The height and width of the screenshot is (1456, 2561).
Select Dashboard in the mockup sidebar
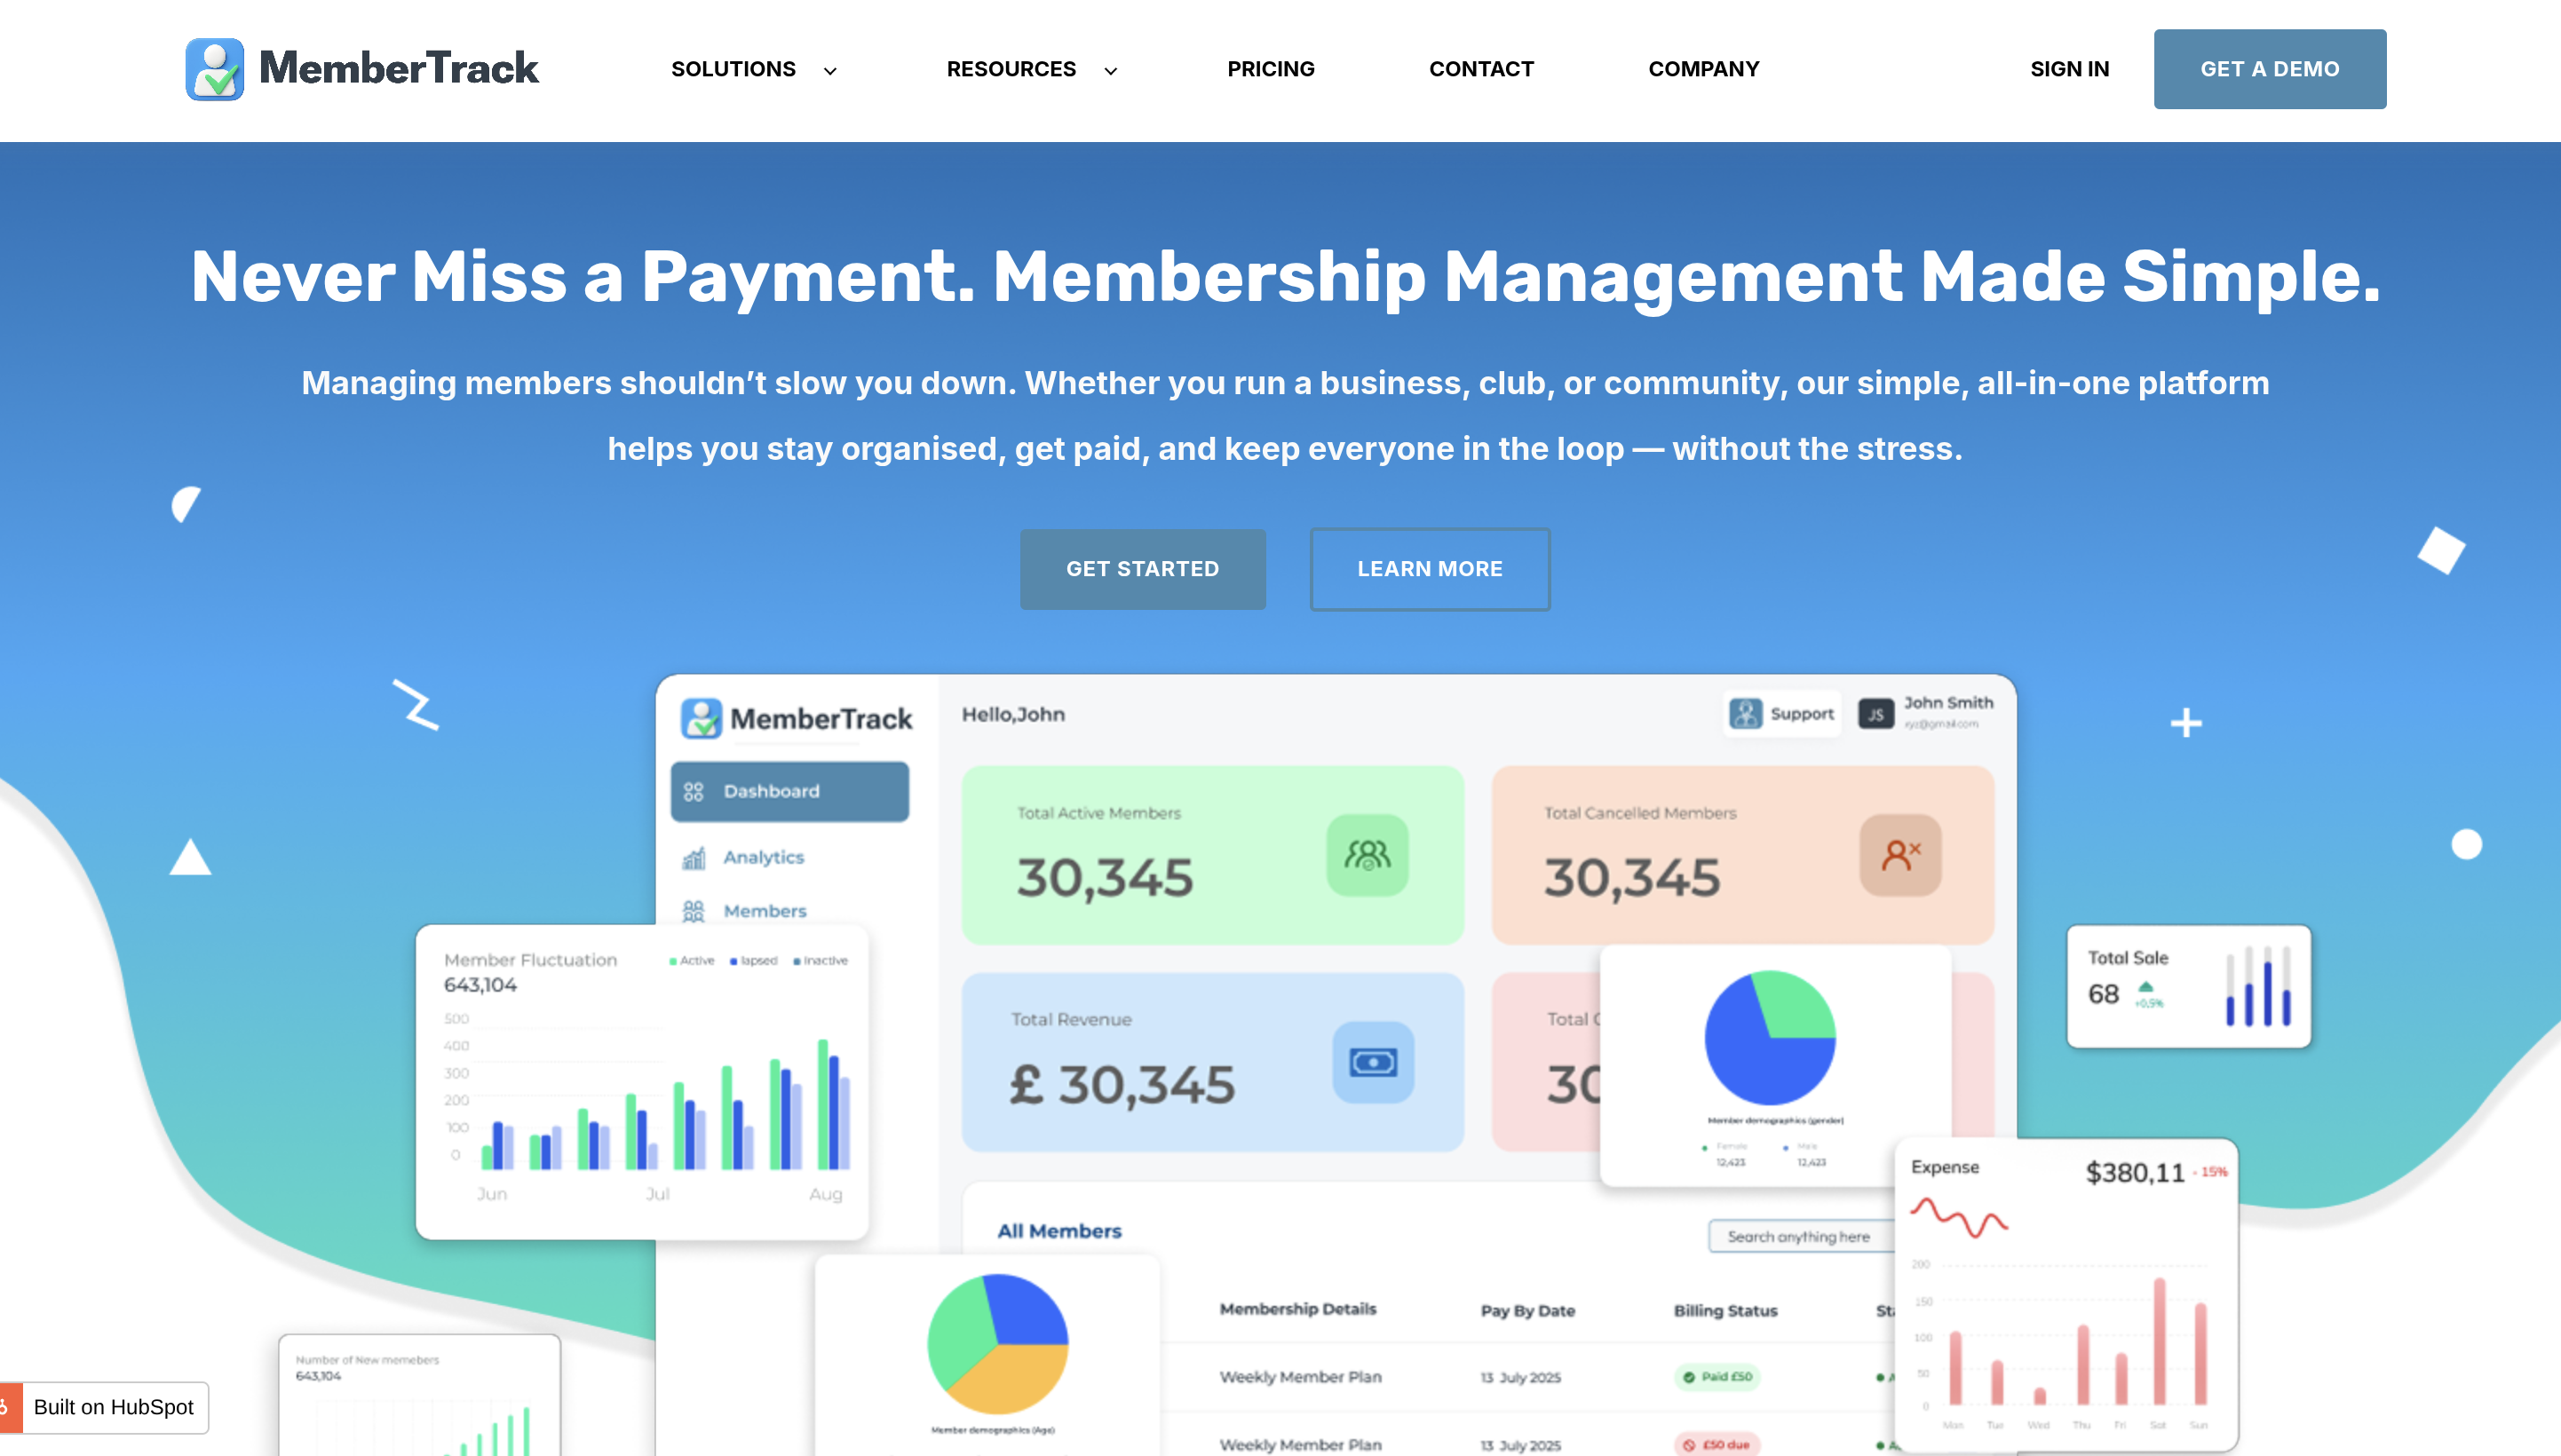pyautogui.click(x=789, y=791)
